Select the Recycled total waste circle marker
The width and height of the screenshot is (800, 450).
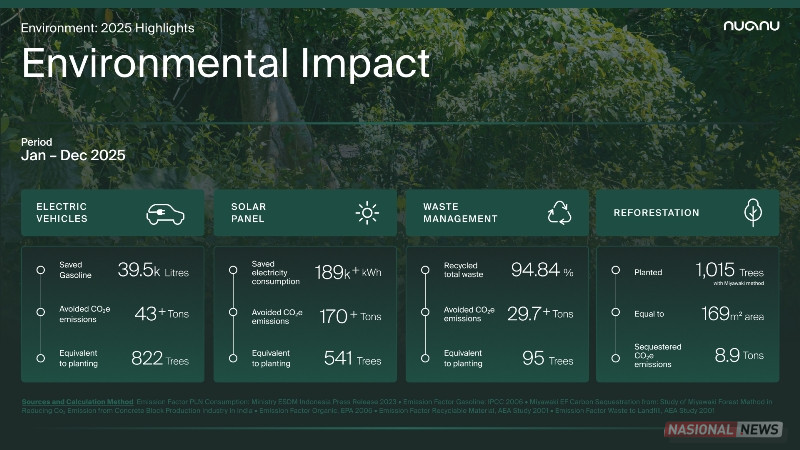tap(424, 270)
